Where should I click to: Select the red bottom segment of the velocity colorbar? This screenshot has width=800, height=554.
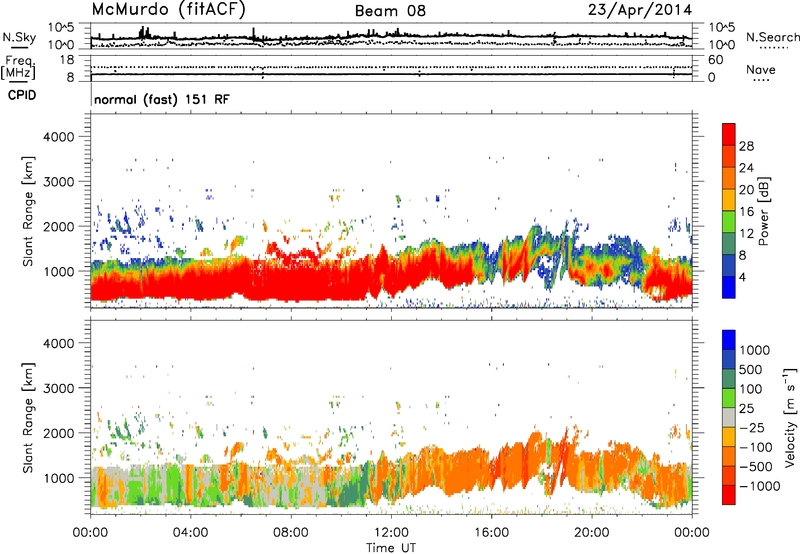coord(729,495)
